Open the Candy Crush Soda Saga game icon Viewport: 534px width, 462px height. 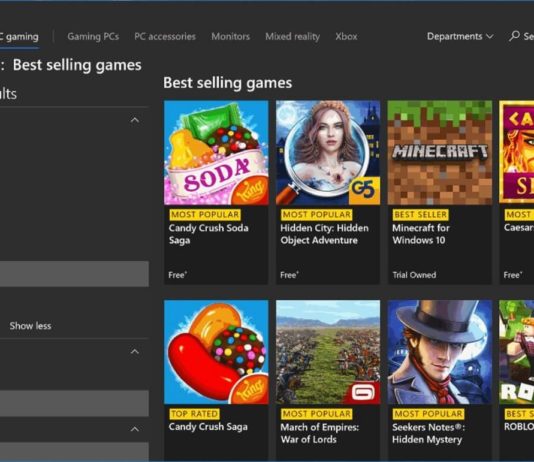tap(216, 153)
